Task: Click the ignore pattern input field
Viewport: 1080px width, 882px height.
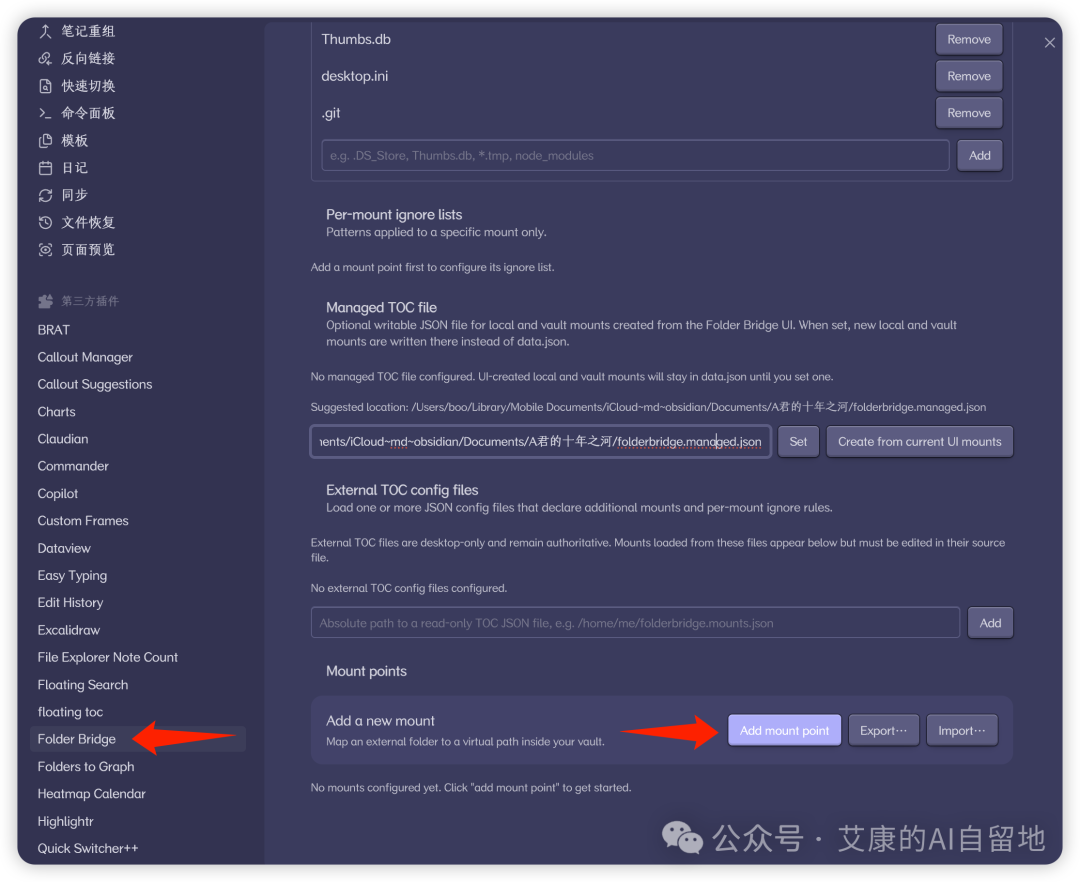Action: pyautogui.click(x=635, y=156)
